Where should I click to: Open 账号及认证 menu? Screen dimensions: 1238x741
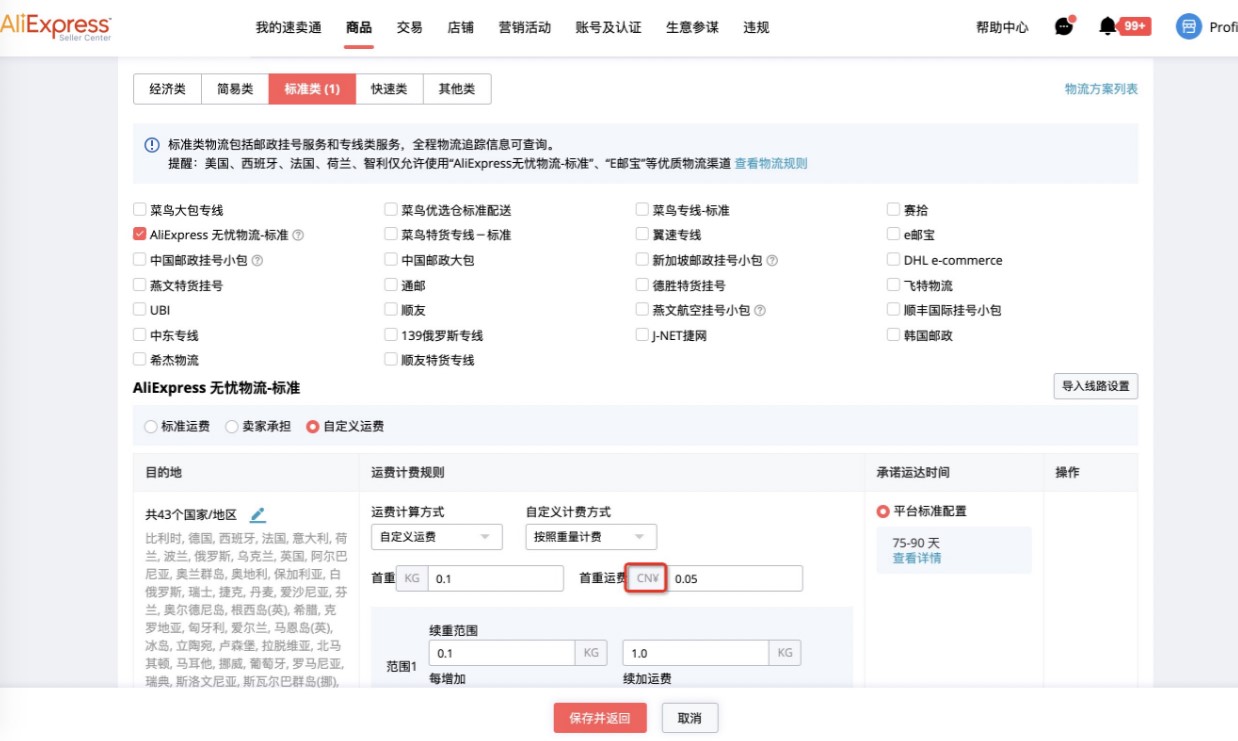pos(609,28)
